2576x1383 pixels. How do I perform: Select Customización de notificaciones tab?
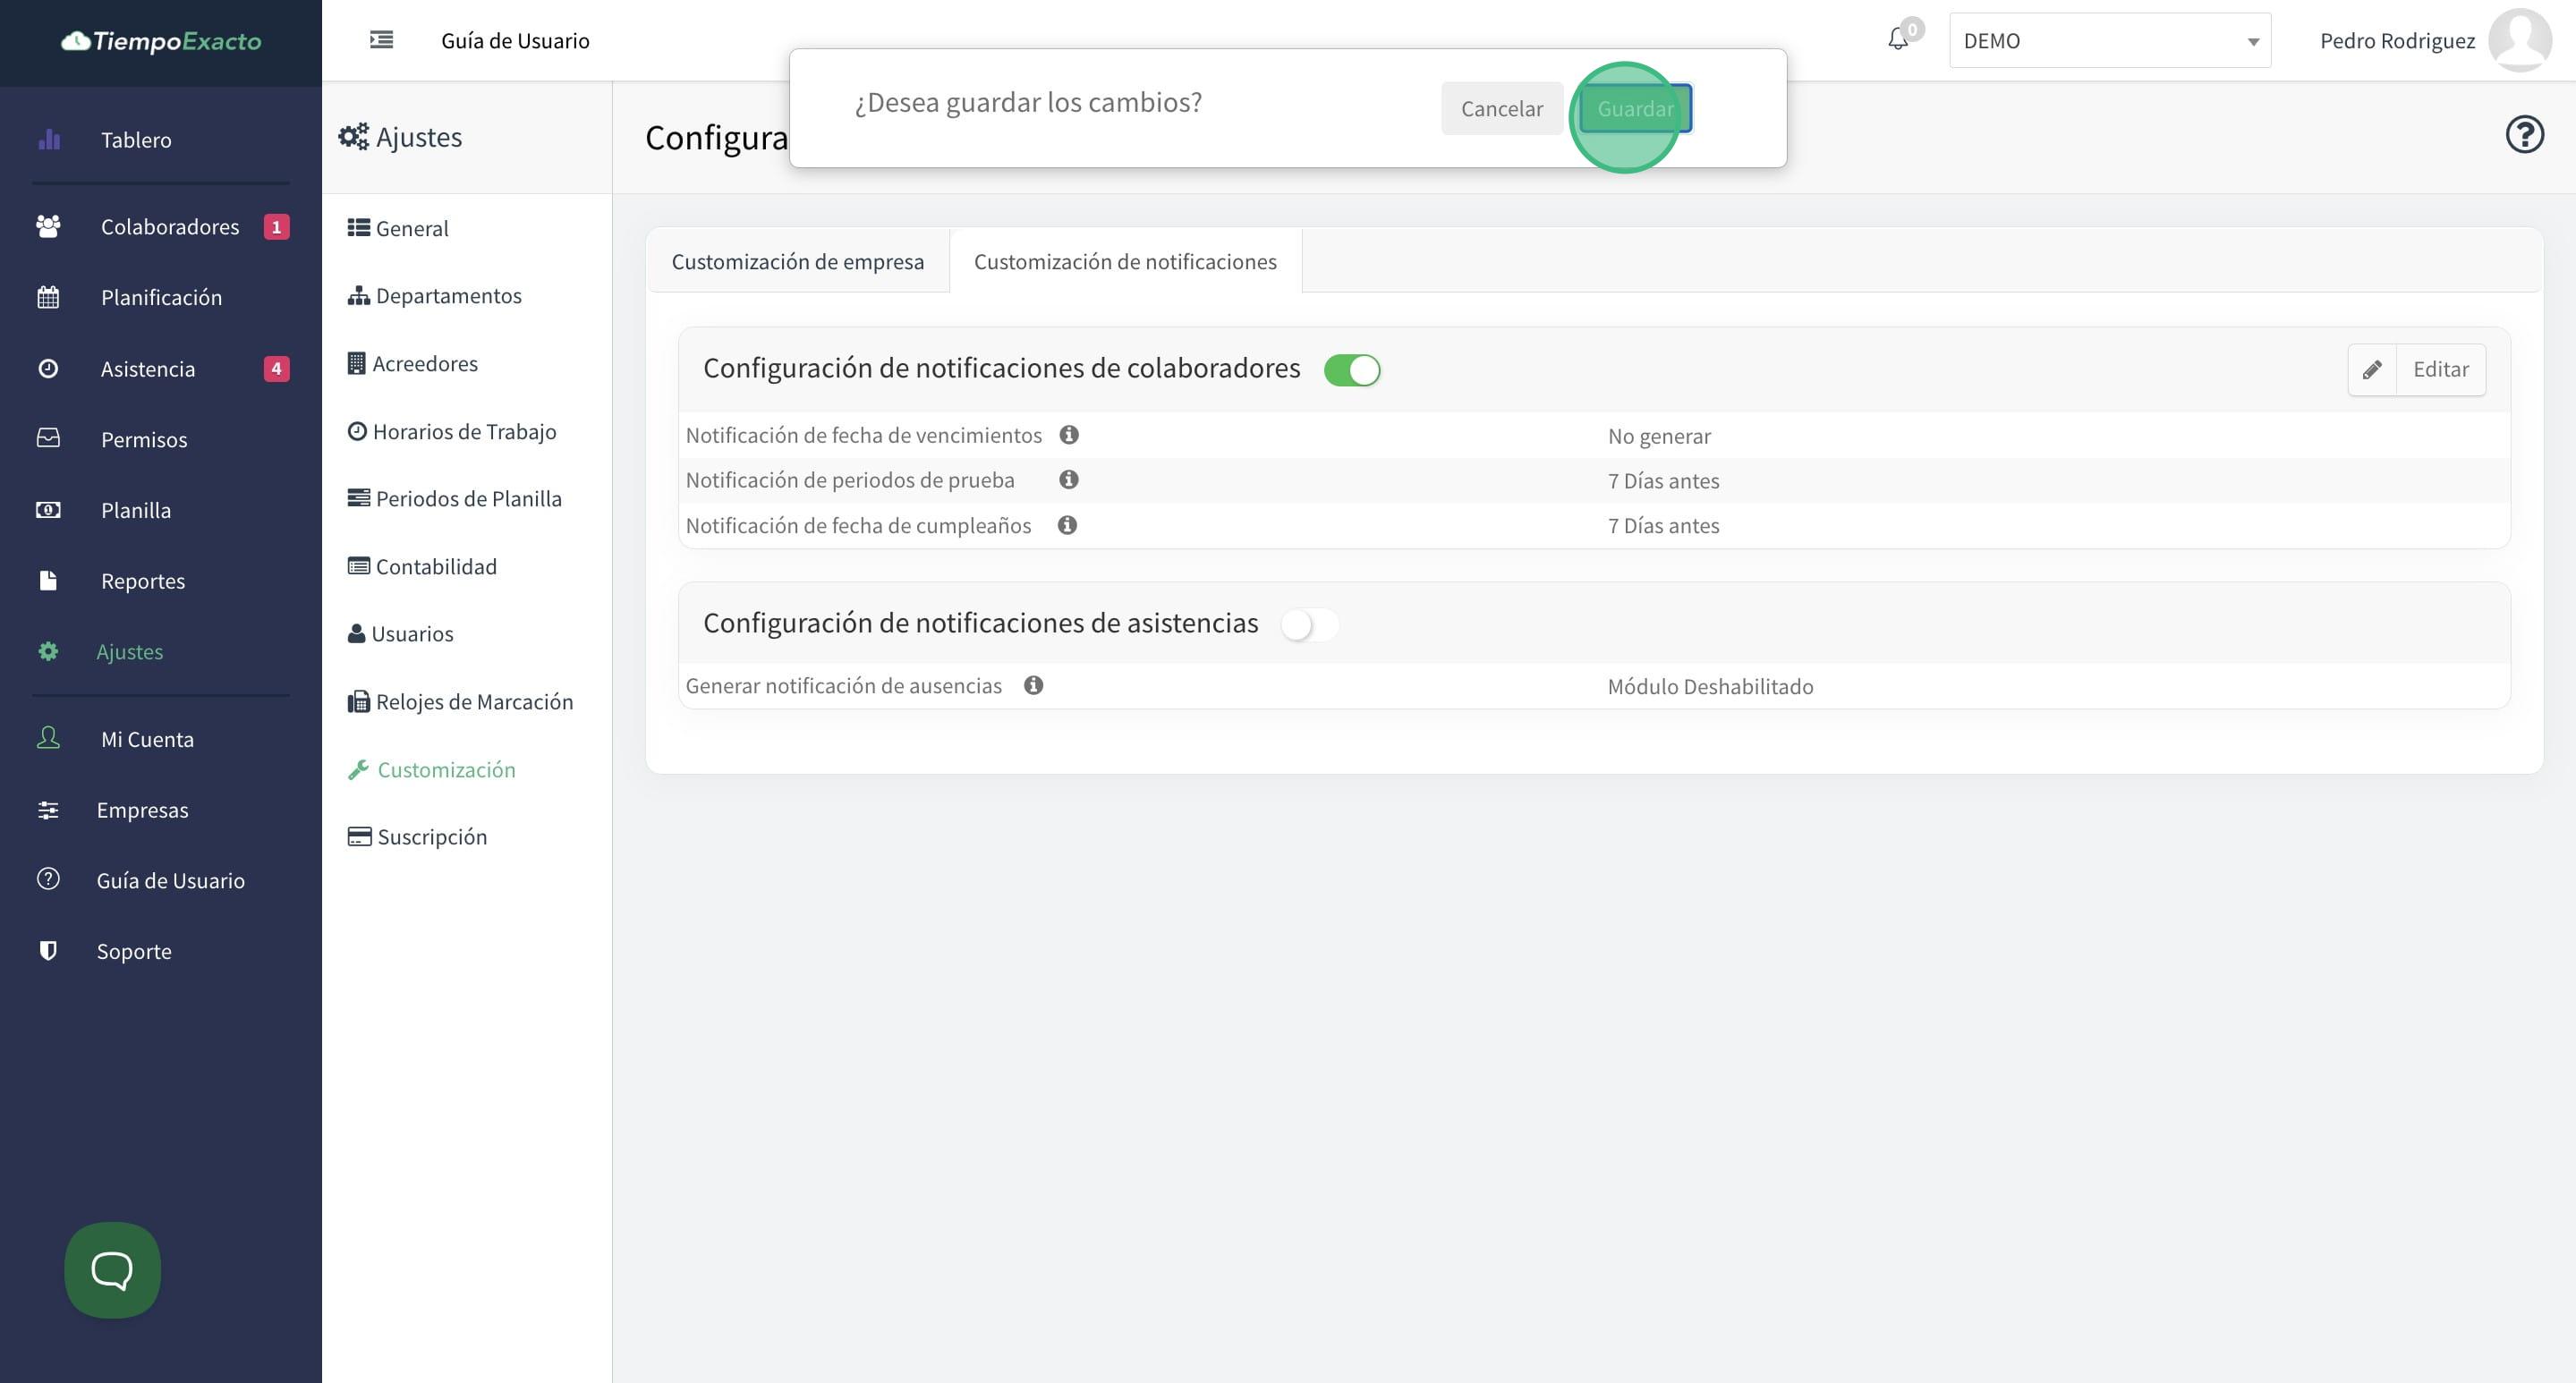point(1125,262)
